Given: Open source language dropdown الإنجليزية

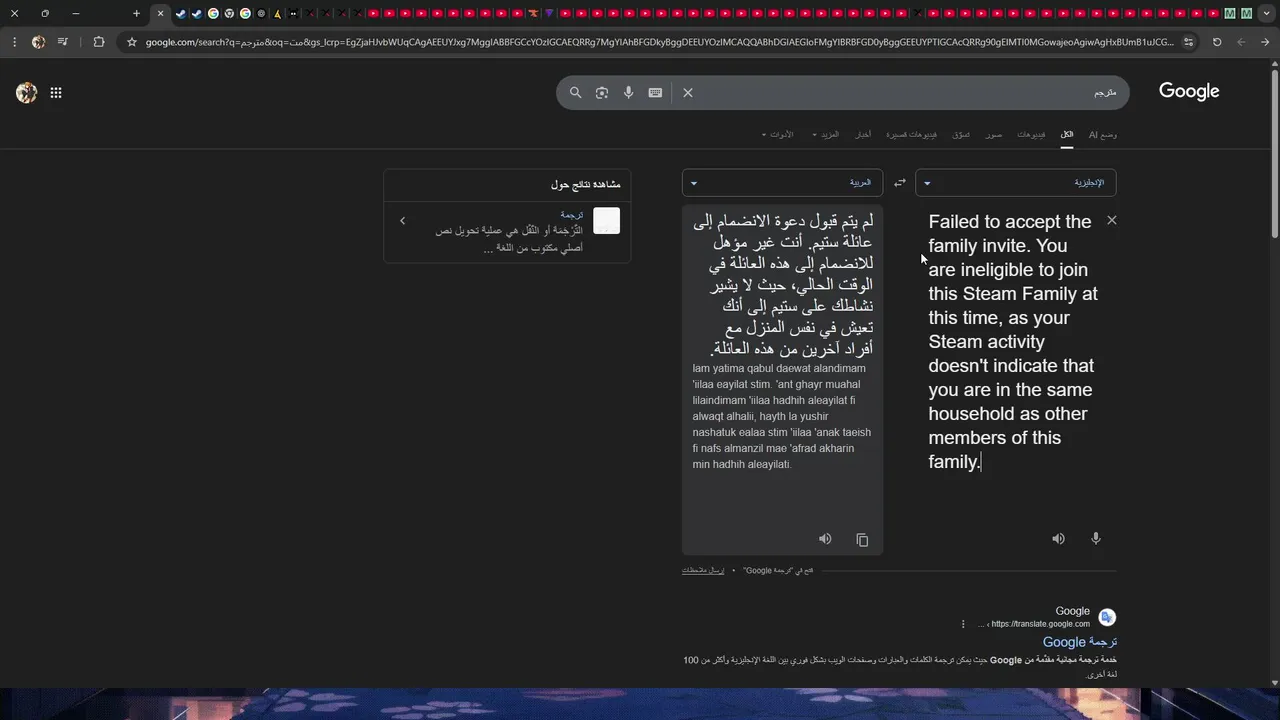Looking at the screenshot, I should coord(1016,183).
